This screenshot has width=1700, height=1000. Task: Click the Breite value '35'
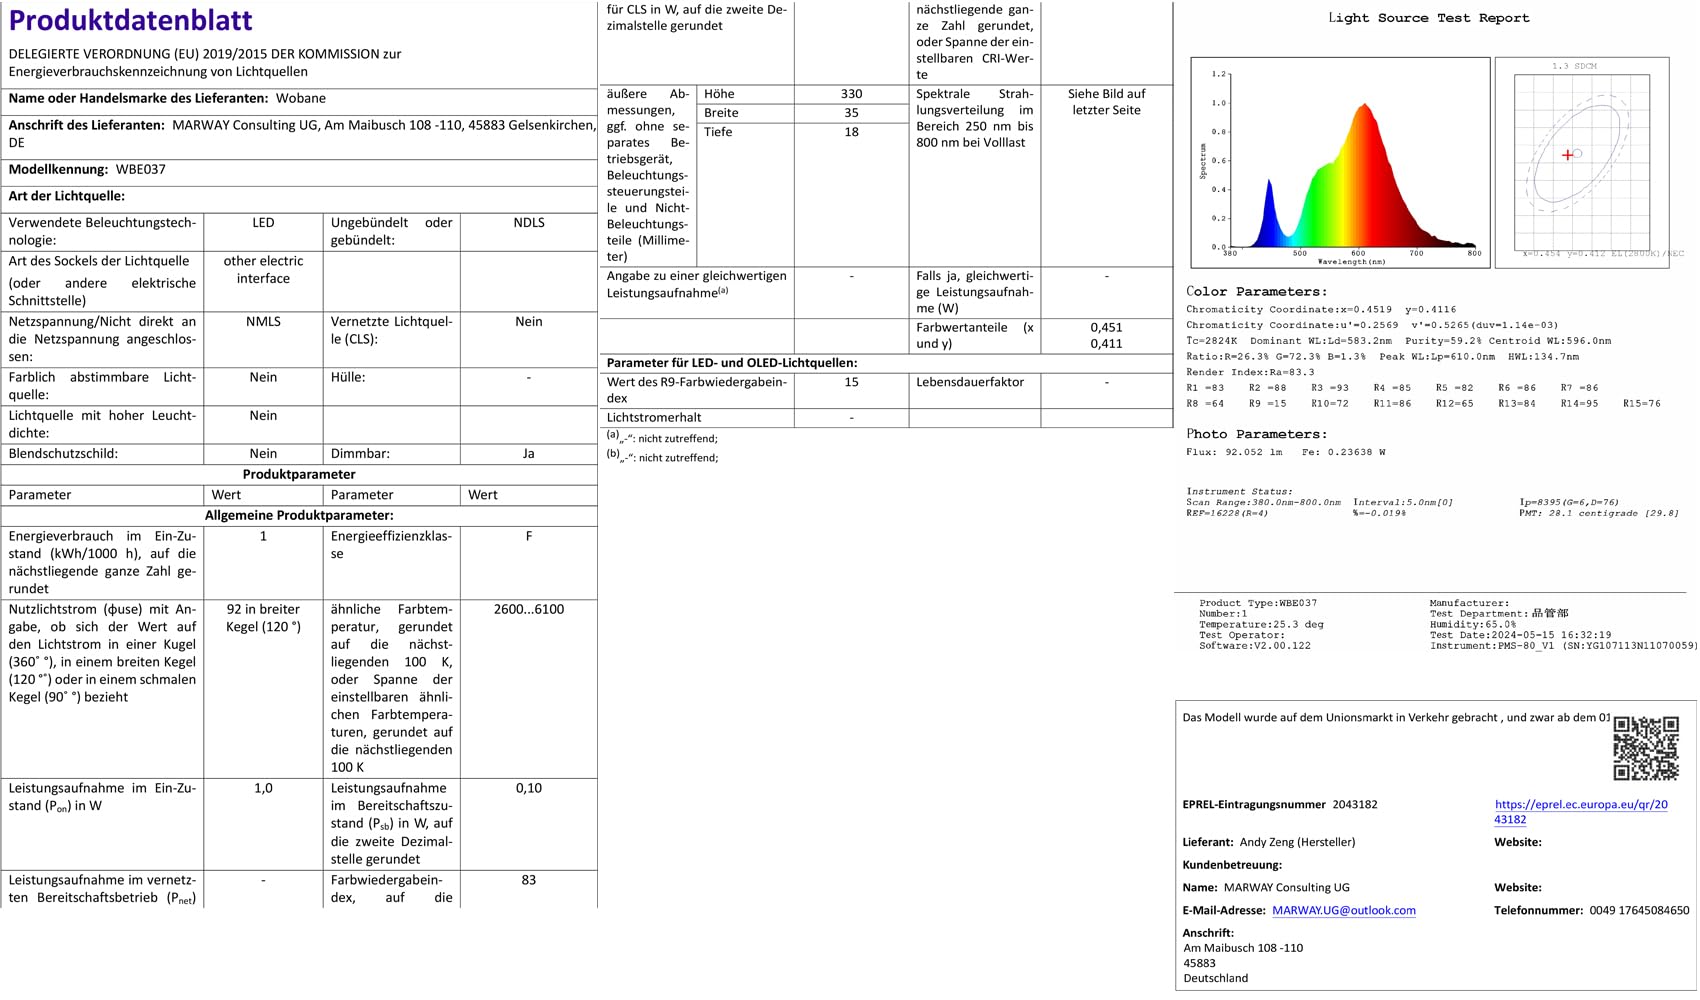851,112
